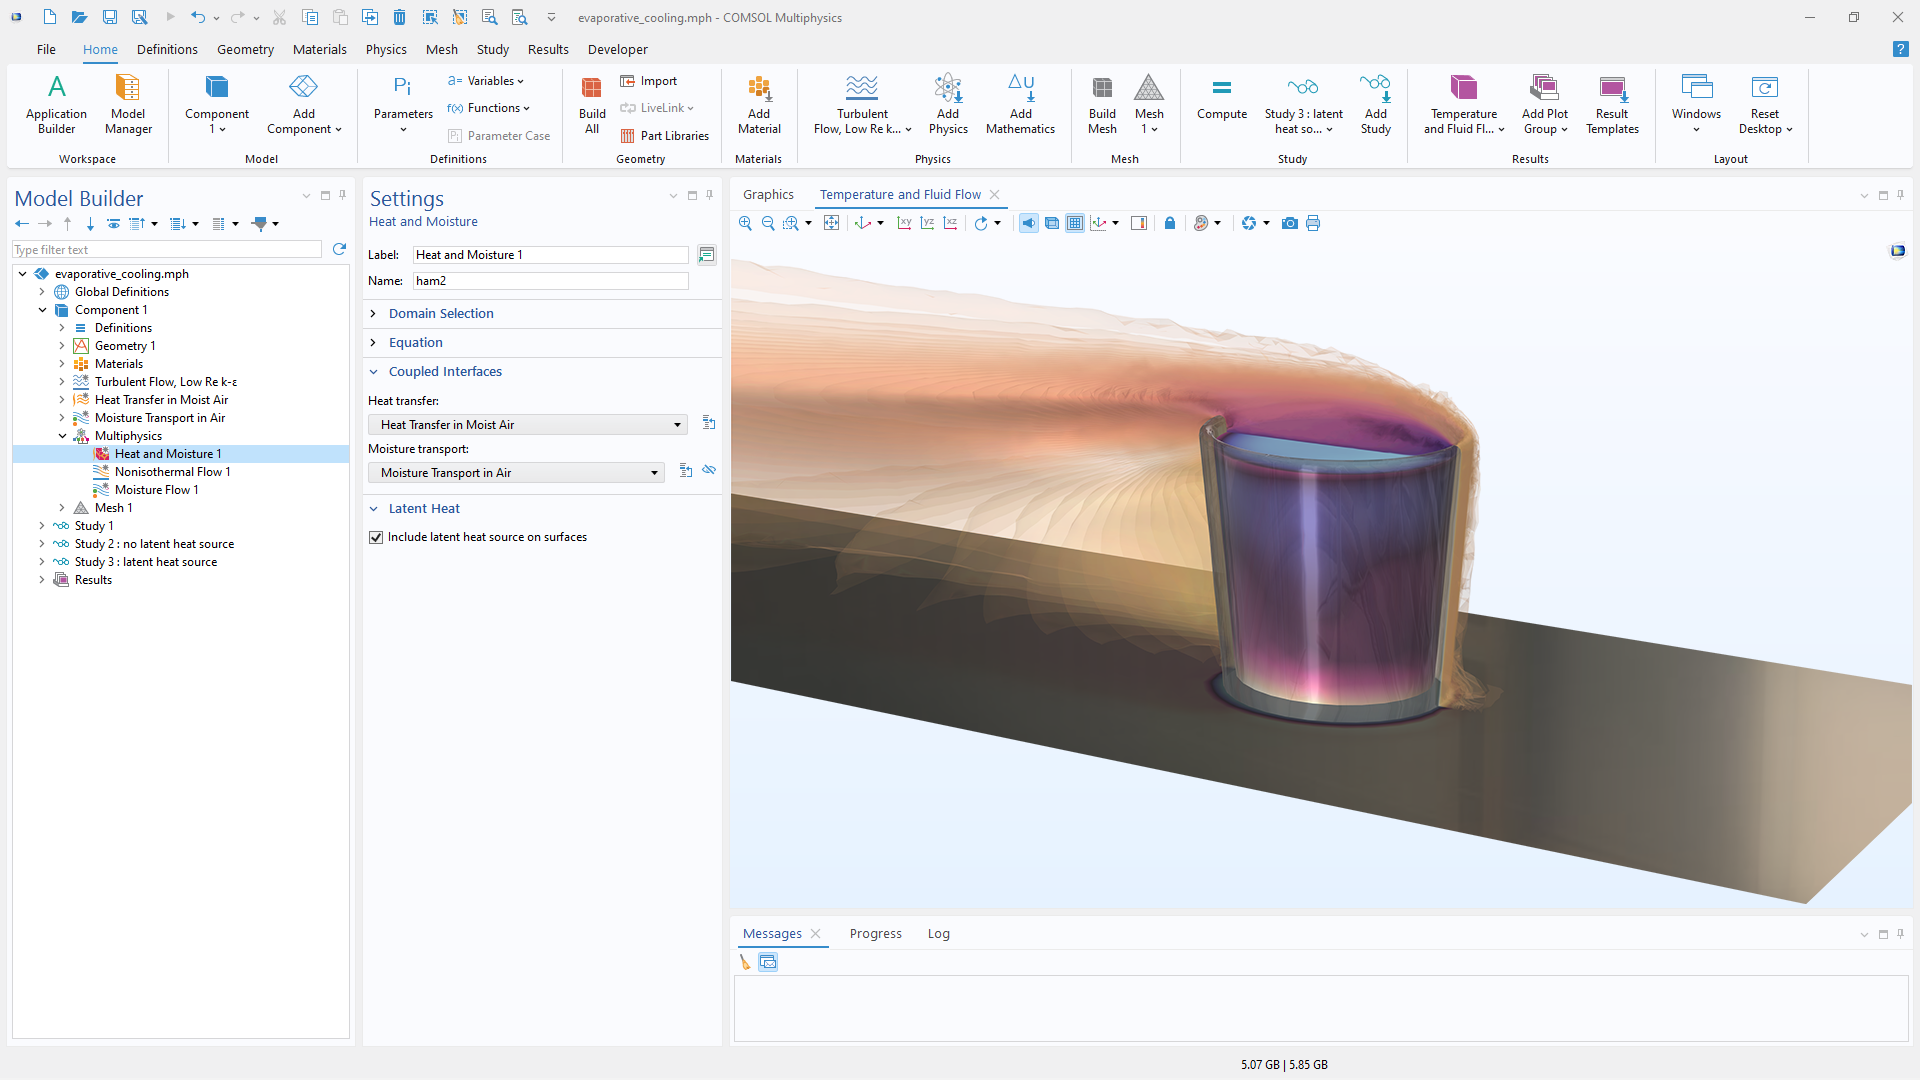Screen dimensions: 1920x1080
Task: Switch to the Graphics tab
Action: pos(768,195)
